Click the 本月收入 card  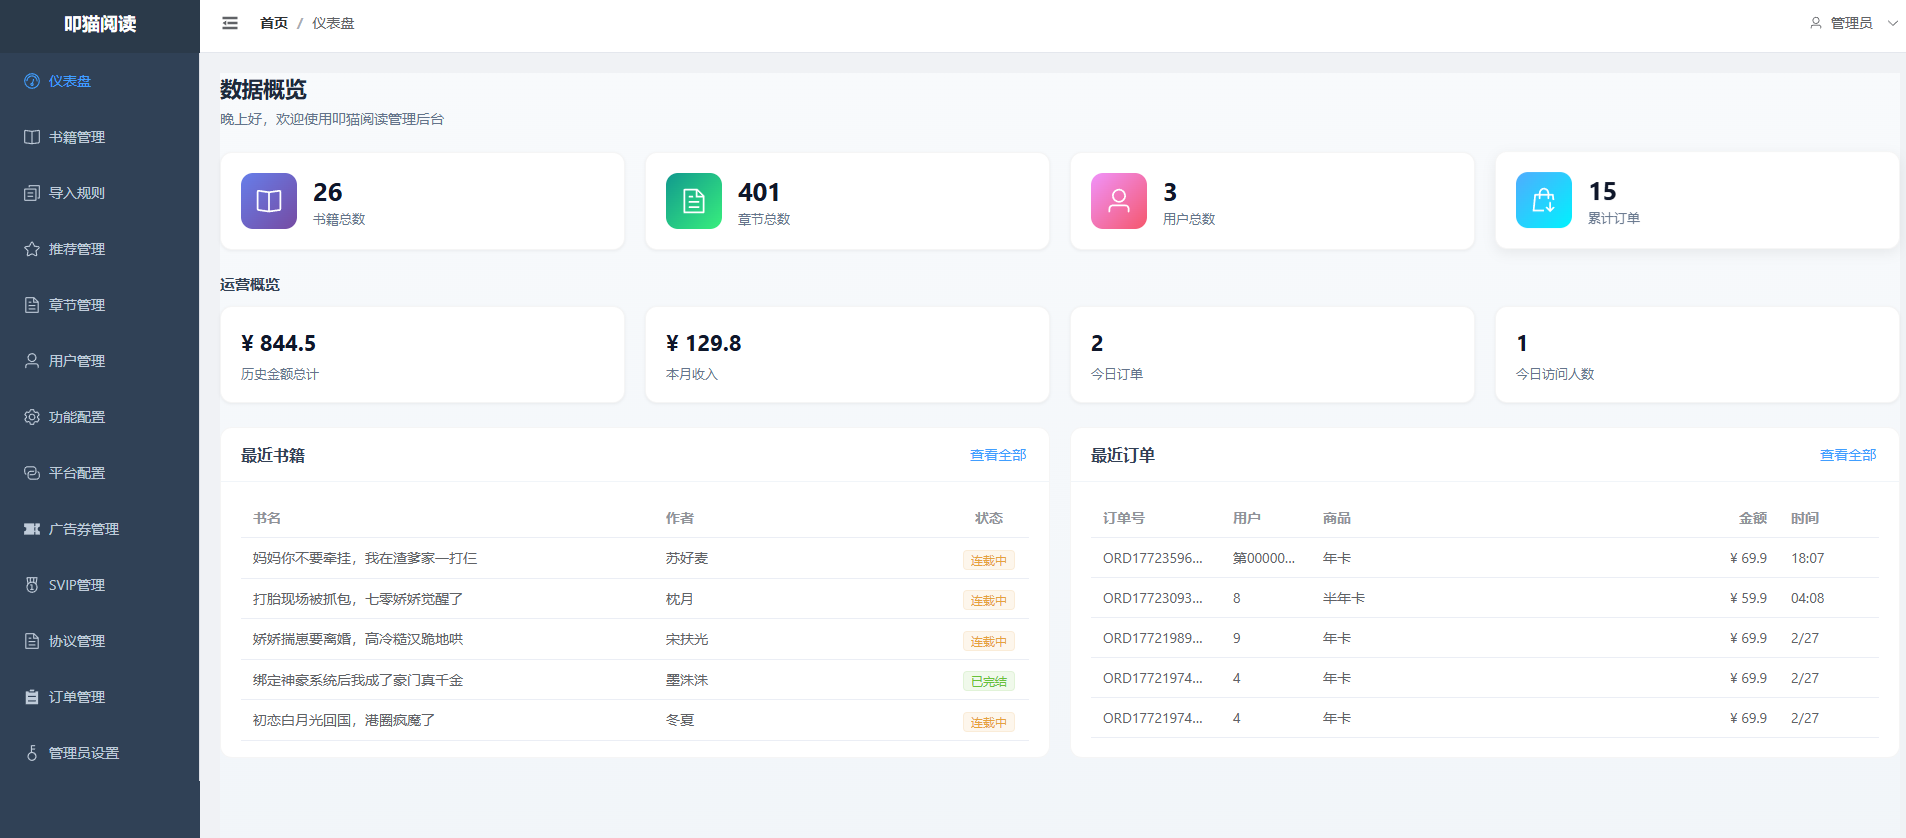pyautogui.click(x=847, y=355)
